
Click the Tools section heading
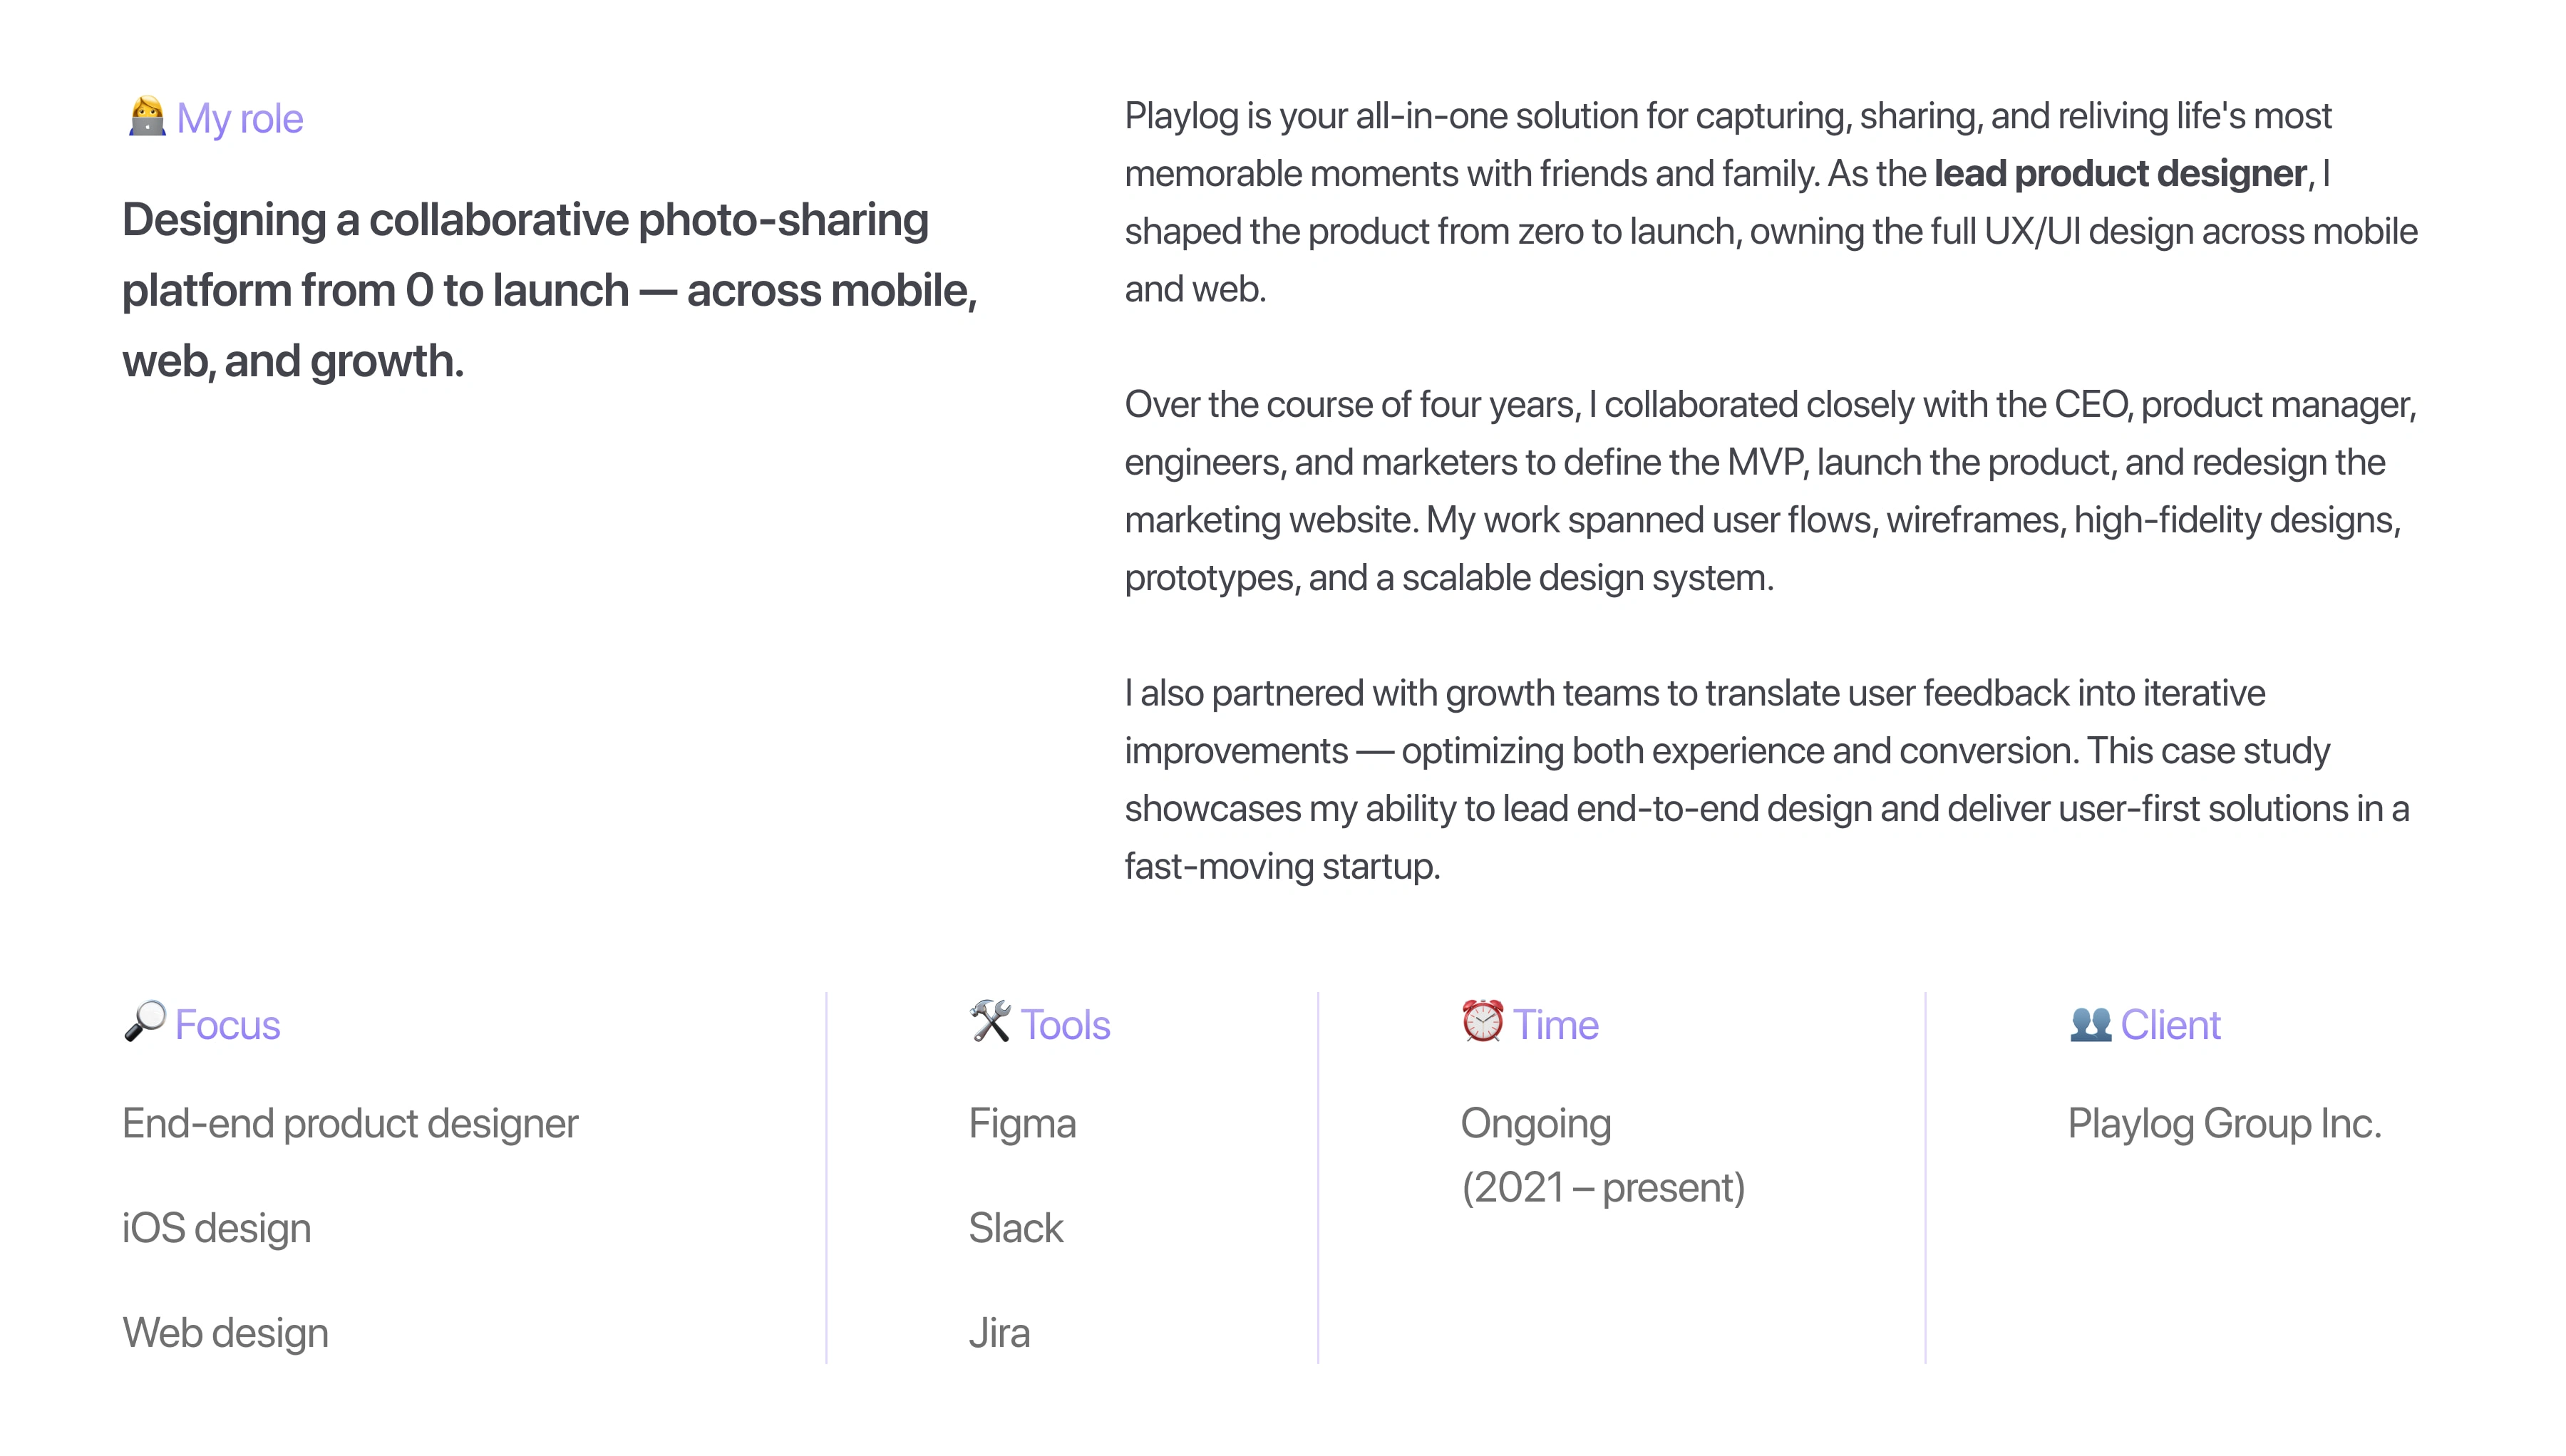click(x=1065, y=1025)
